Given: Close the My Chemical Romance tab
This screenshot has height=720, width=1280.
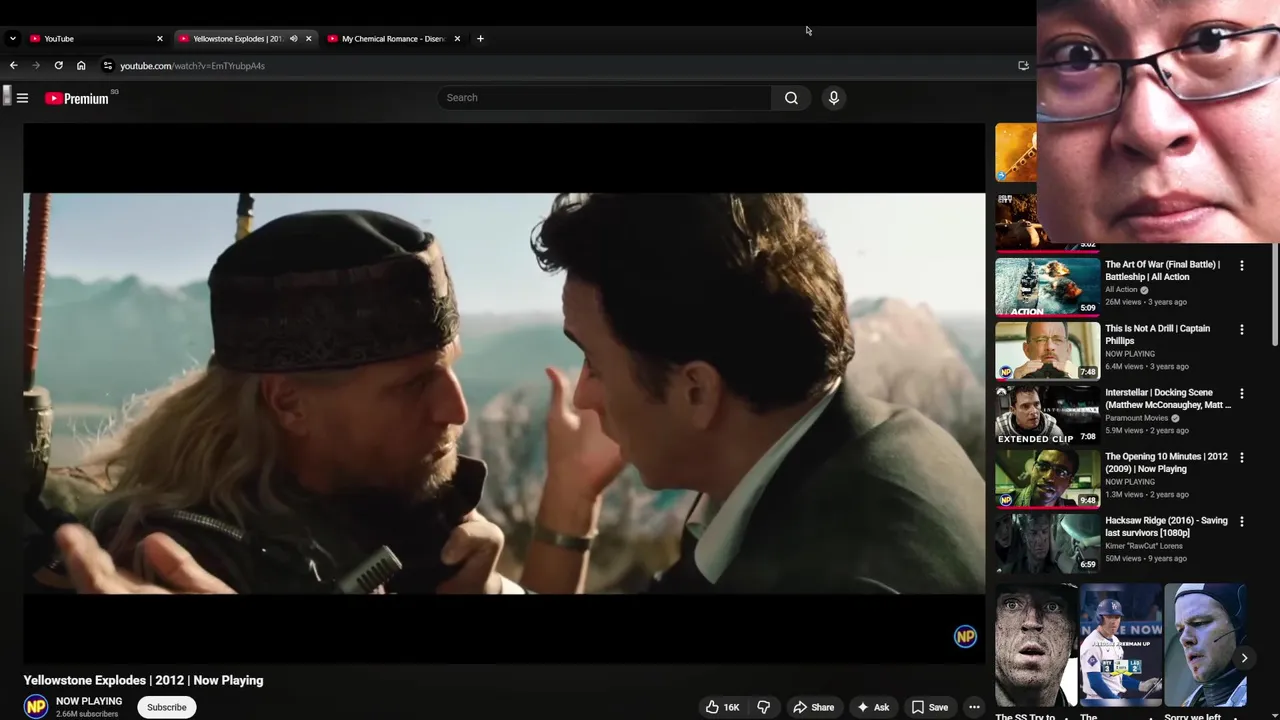Looking at the screenshot, I should click(457, 38).
